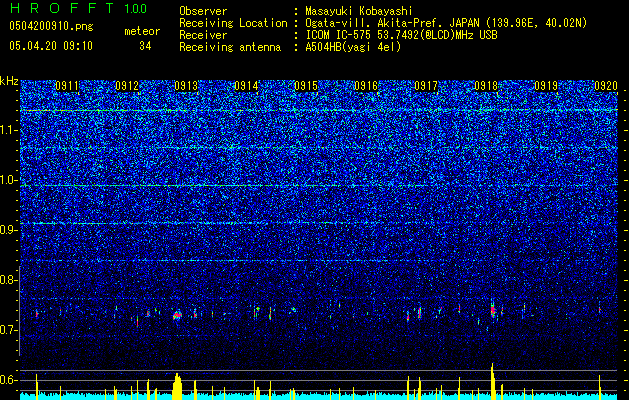Click the 0920 time marker
The image size is (629, 400).
coord(606,86)
